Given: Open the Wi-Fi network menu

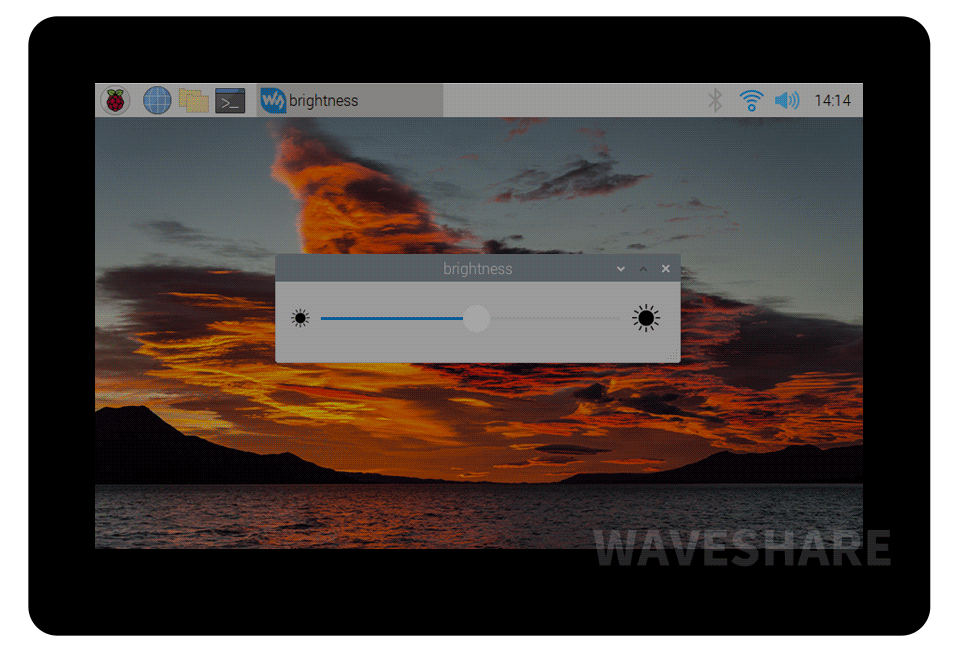Looking at the screenshot, I should 751,100.
